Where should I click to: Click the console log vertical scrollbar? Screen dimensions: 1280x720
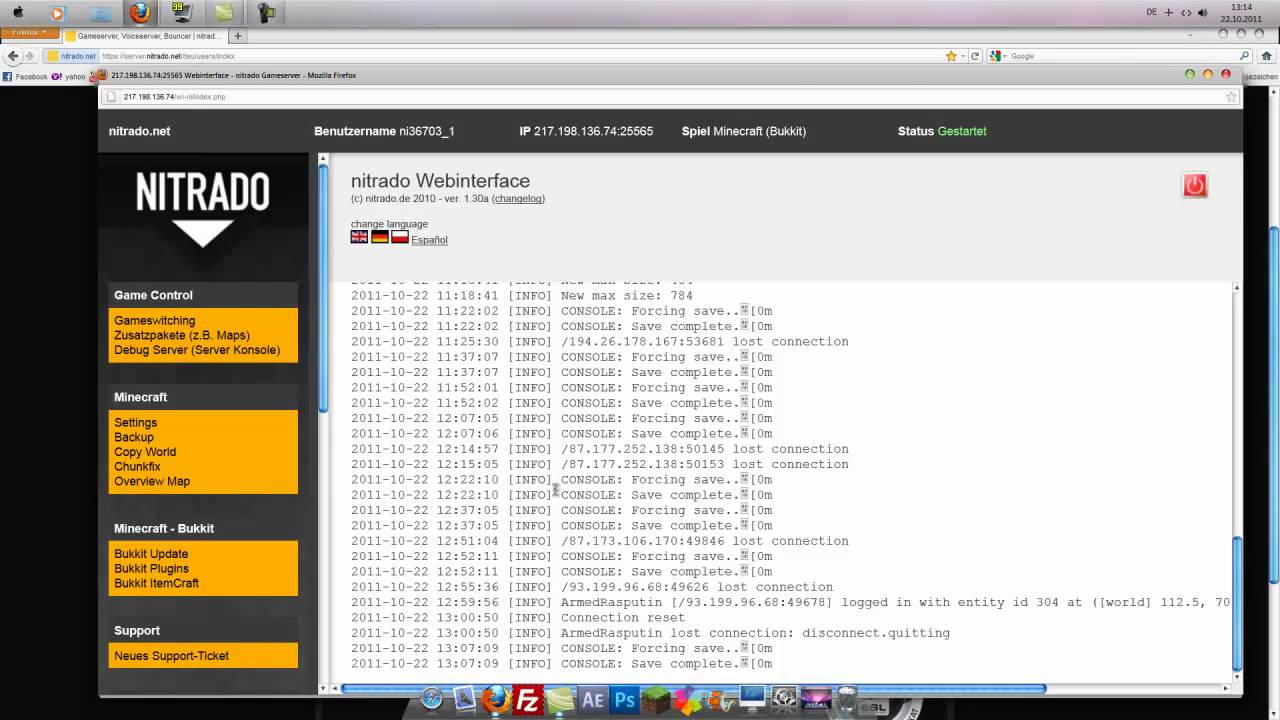pyautogui.click(x=1237, y=604)
